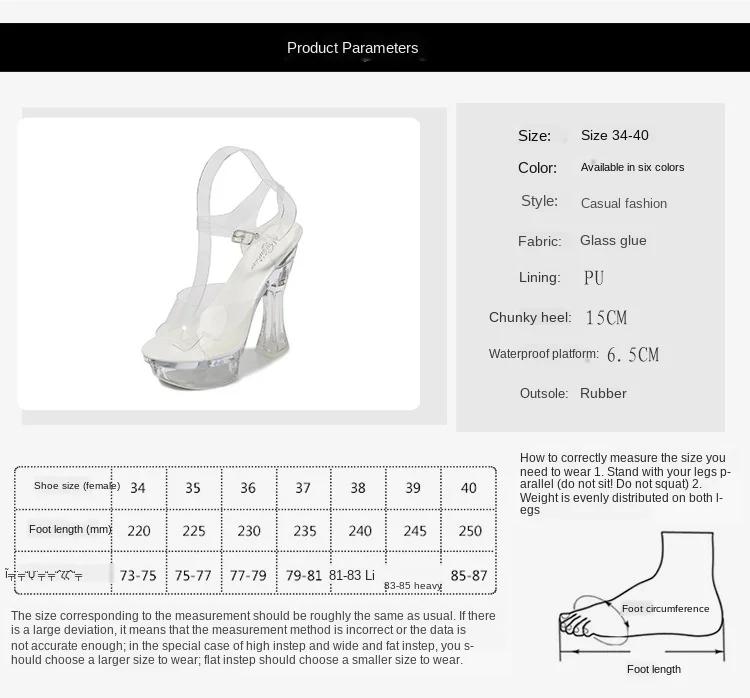Click foot length 230 cell
750x698 pixels.
249,531
